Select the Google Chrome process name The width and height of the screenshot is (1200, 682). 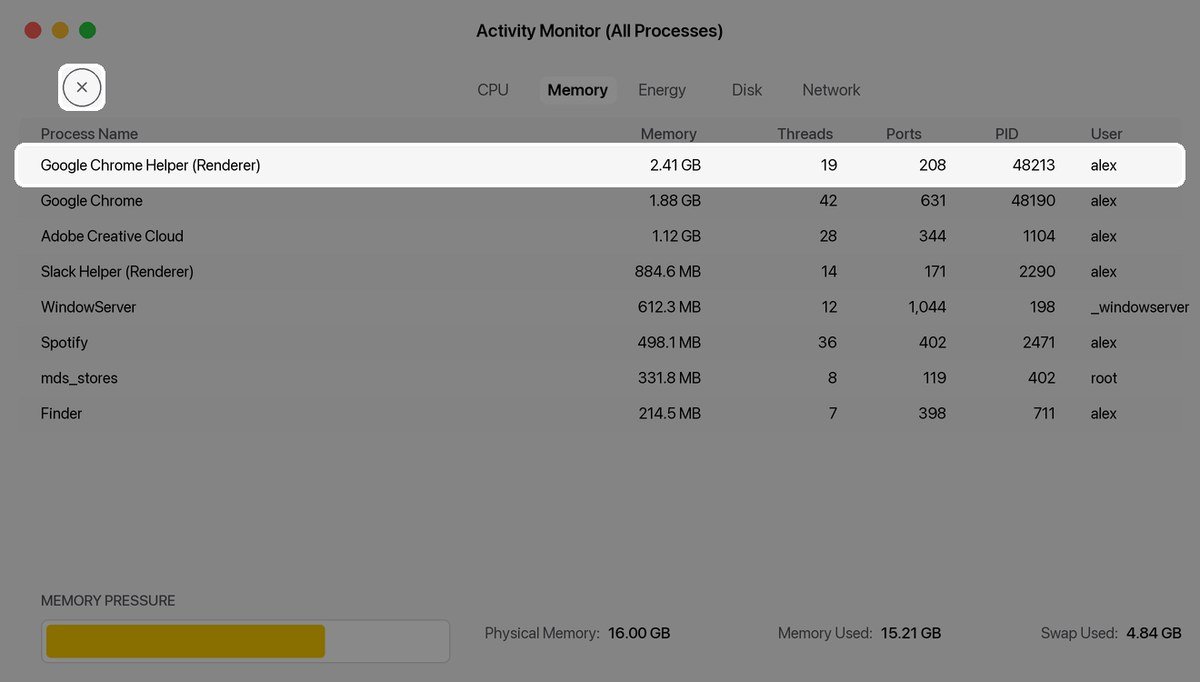pos(92,201)
